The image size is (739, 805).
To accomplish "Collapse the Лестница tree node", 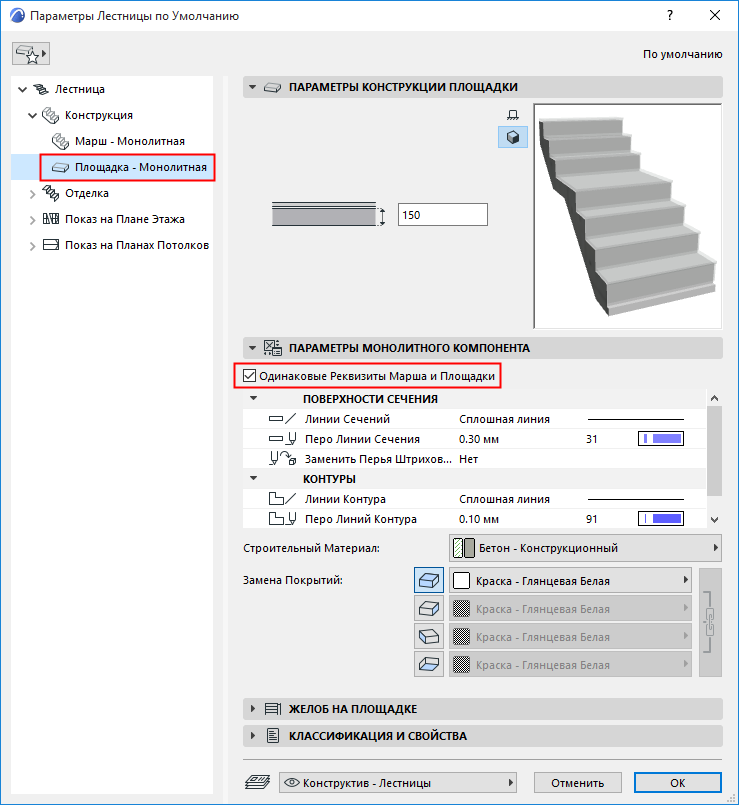I will [22, 89].
